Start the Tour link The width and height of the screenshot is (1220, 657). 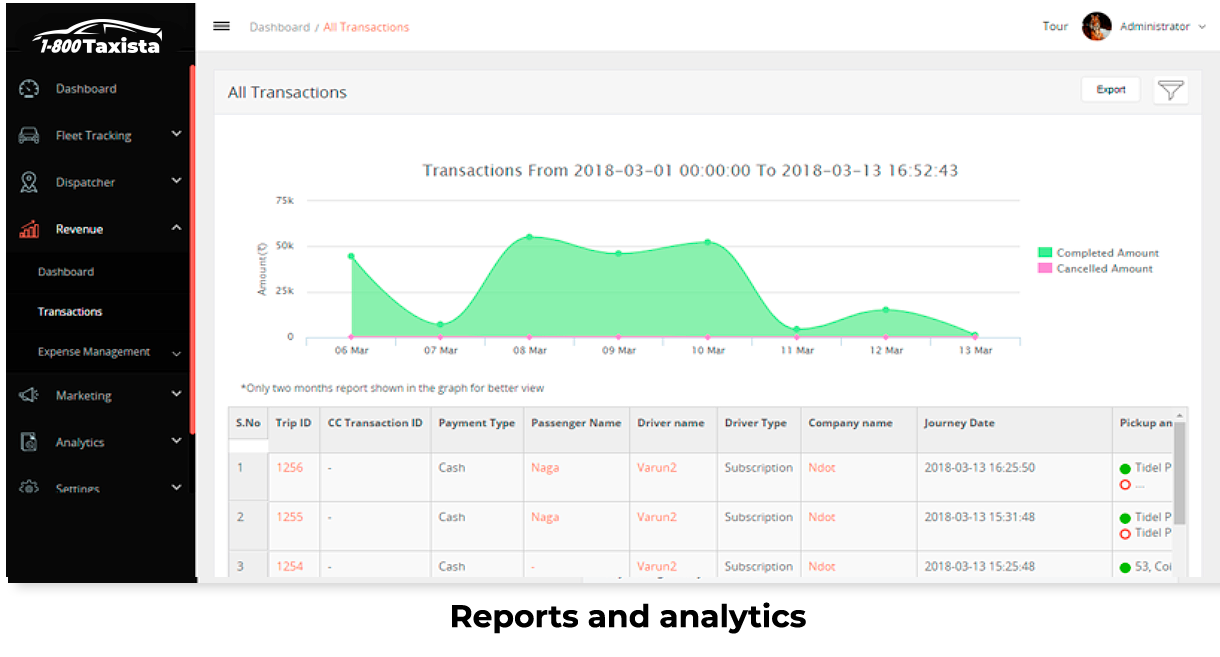point(1055,27)
